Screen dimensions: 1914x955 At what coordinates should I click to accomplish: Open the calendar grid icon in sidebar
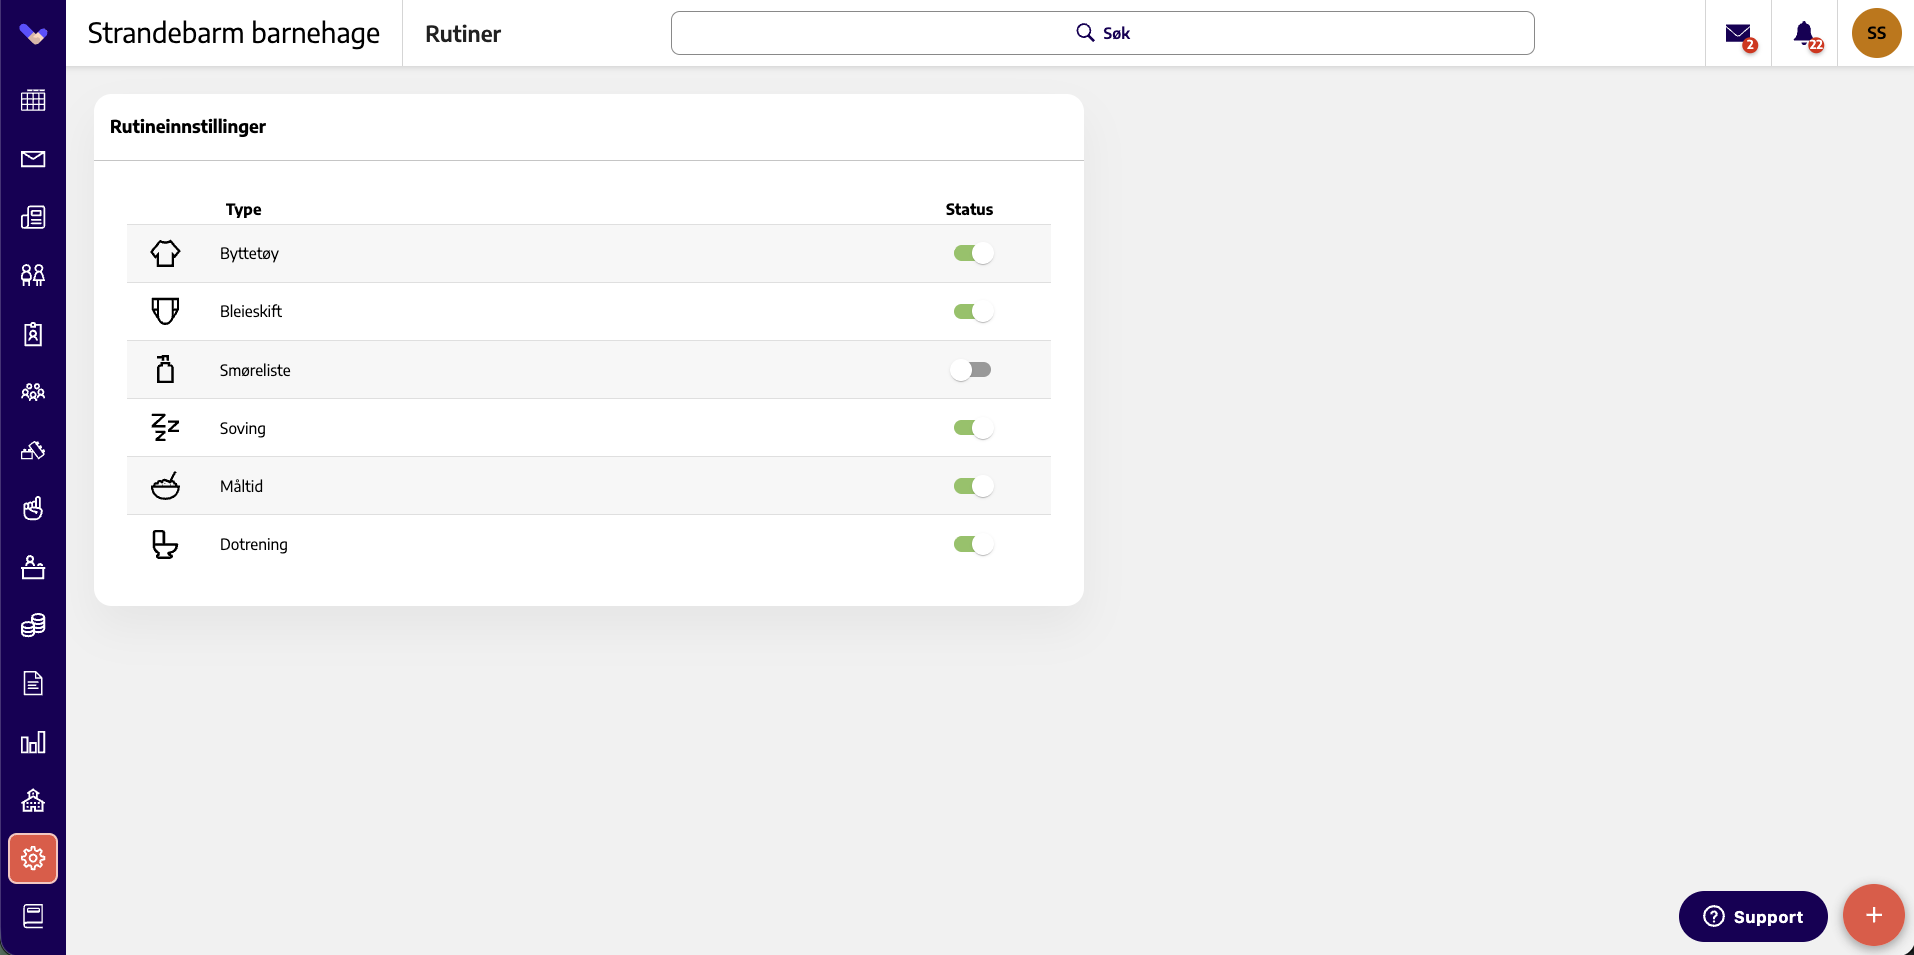pyautogui.click(x=33, y=100)
